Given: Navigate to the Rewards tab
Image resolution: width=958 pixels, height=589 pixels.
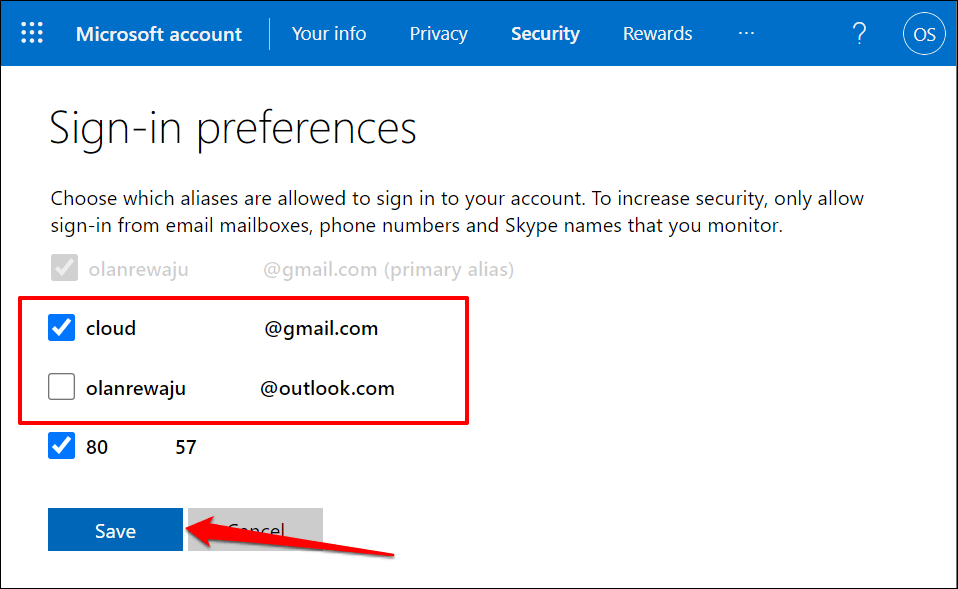Looking at the screenshot, I should pyautogui.click(x=657, y=34).
